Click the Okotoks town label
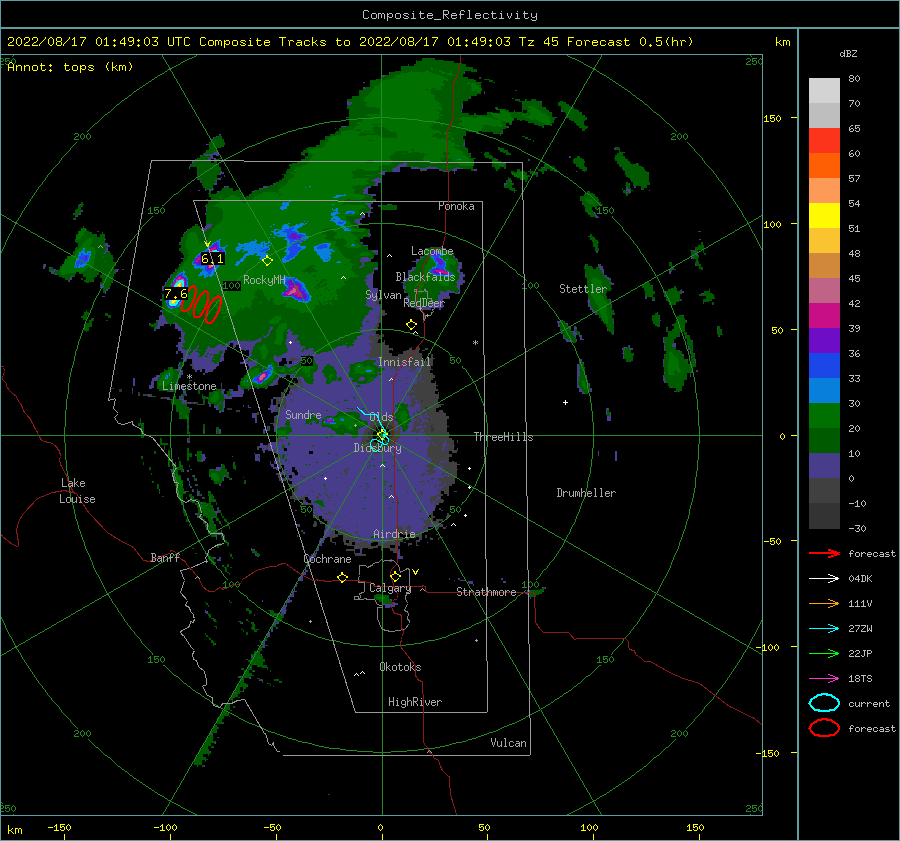 point(400,667)
